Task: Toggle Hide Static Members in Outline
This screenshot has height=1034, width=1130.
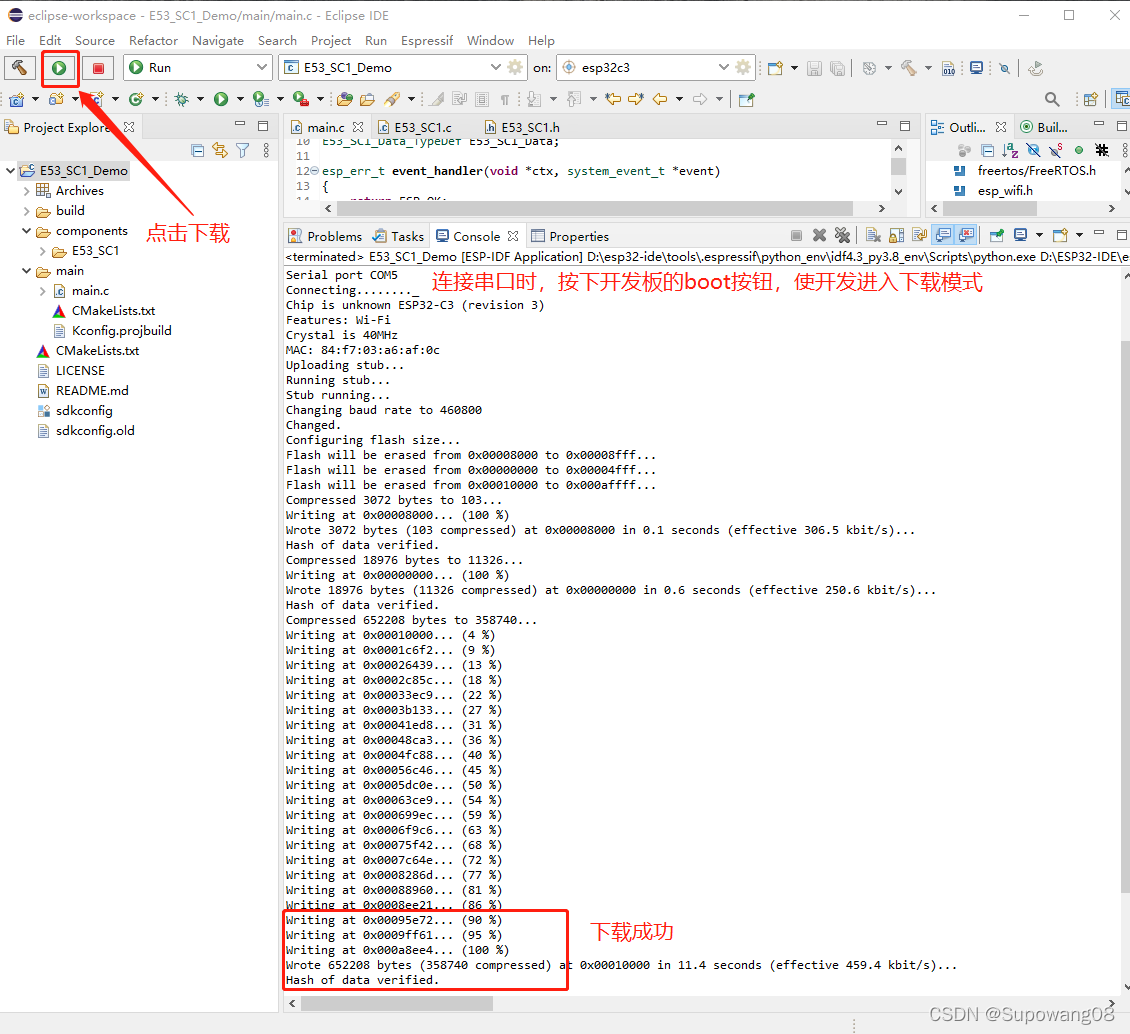Action: coord(1056,151)
